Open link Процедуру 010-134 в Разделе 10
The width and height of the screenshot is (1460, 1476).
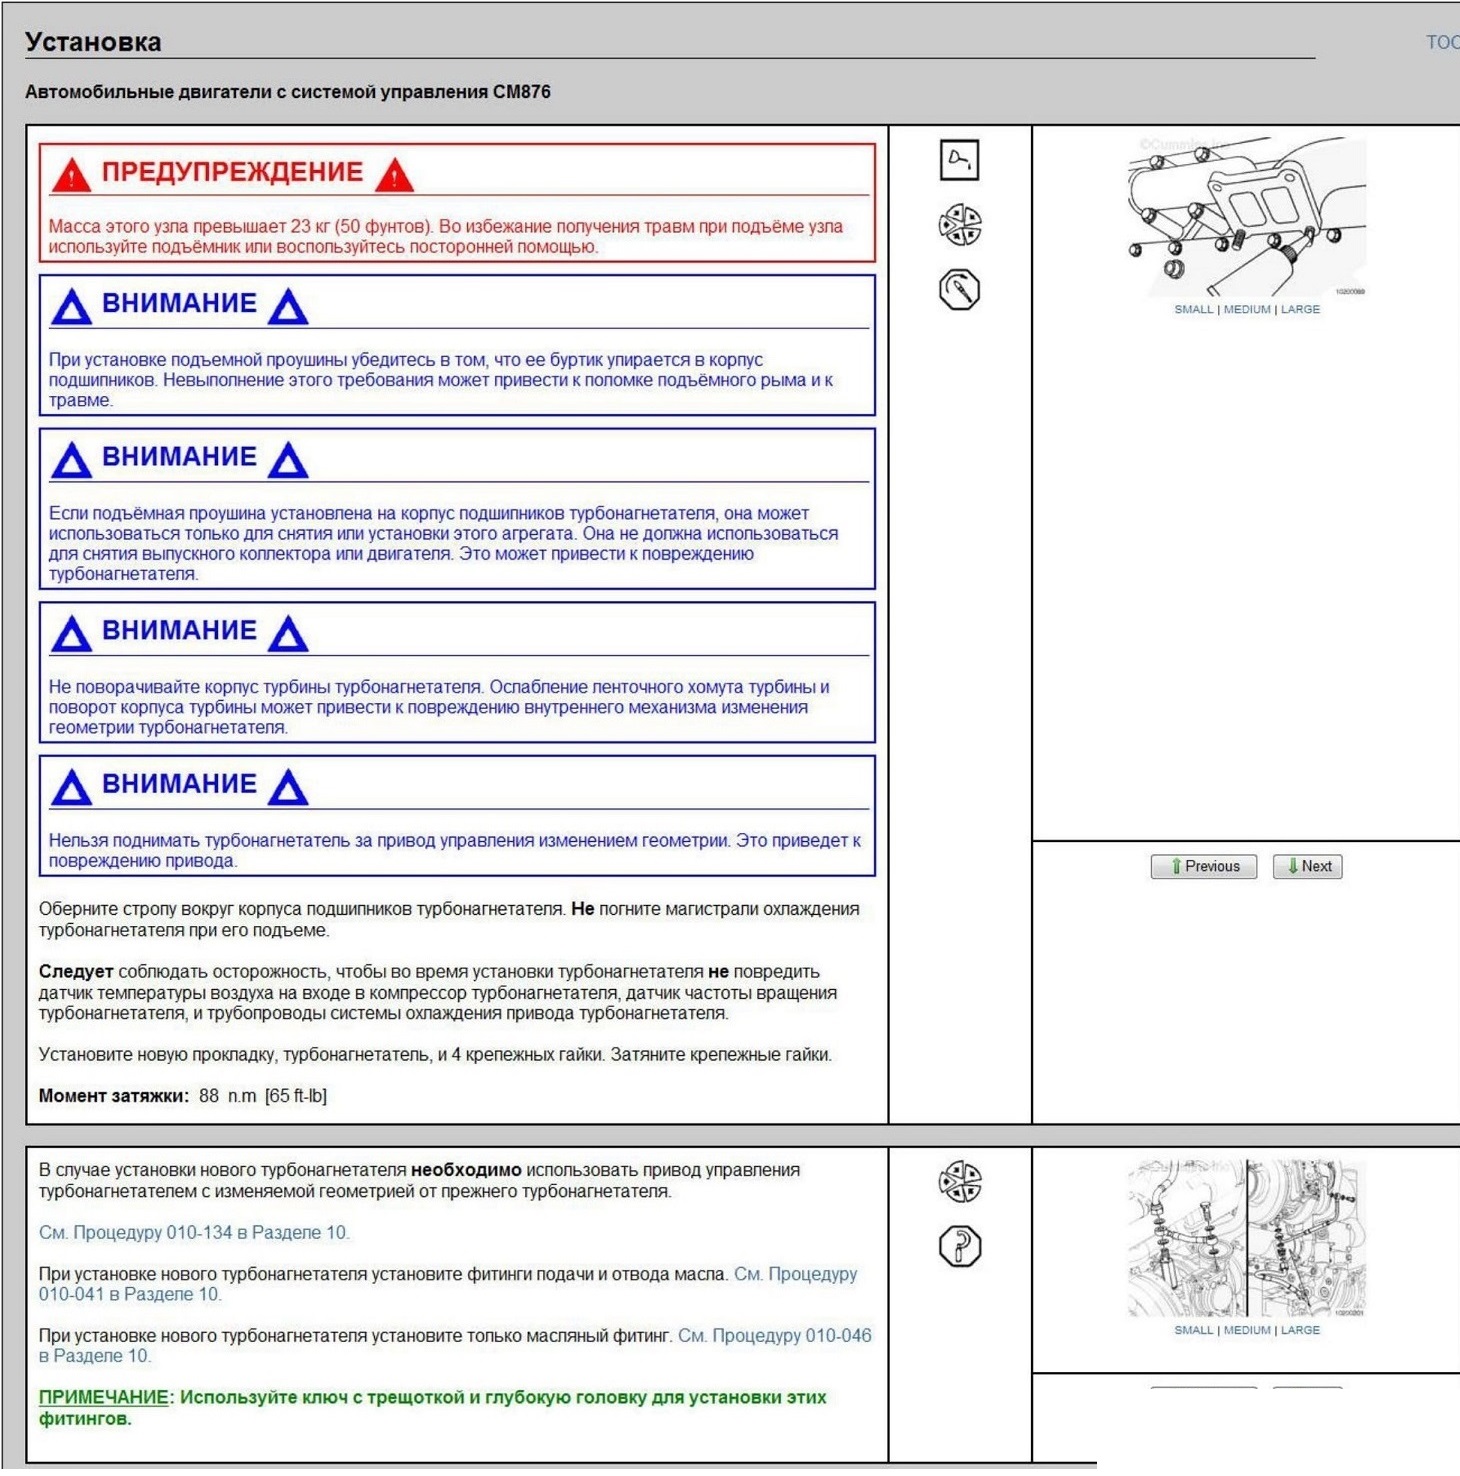[210, 1233]
